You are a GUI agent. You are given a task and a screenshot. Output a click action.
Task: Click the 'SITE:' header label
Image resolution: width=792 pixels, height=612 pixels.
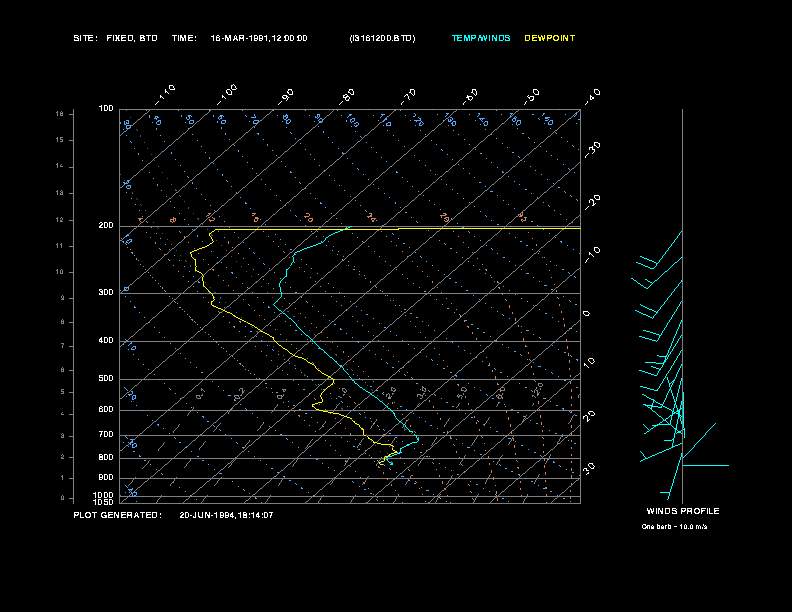85,38
